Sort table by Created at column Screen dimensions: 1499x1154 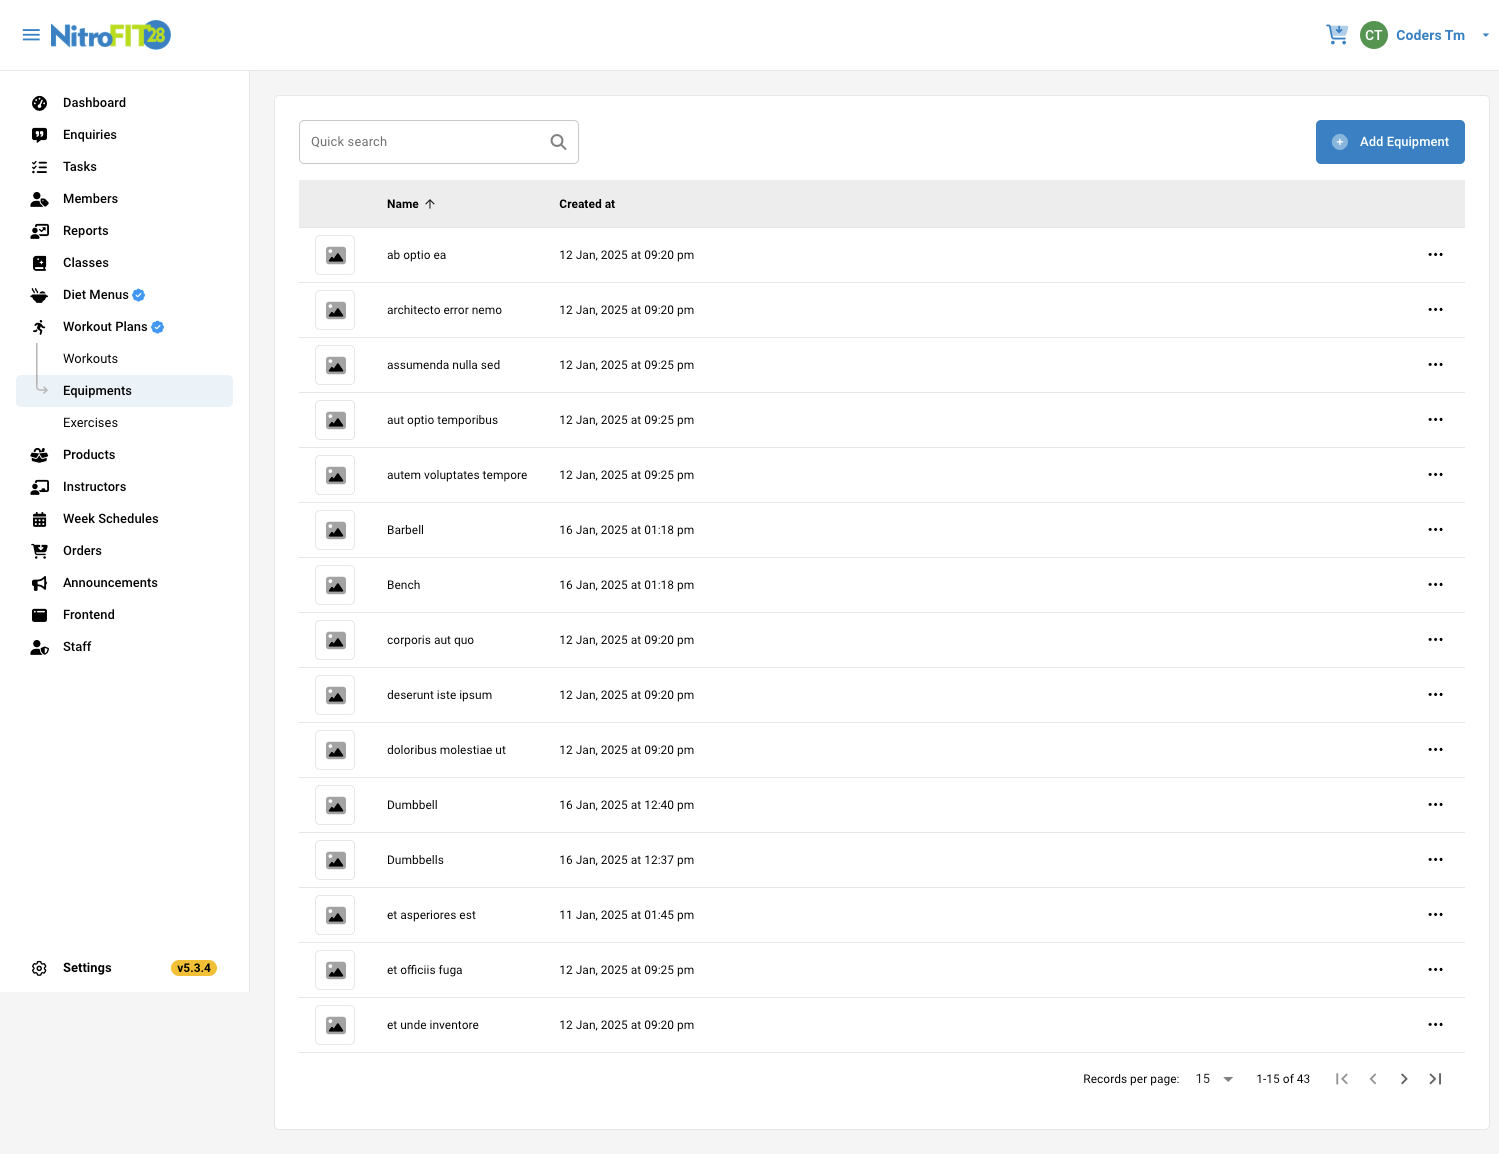pos(587,204)
